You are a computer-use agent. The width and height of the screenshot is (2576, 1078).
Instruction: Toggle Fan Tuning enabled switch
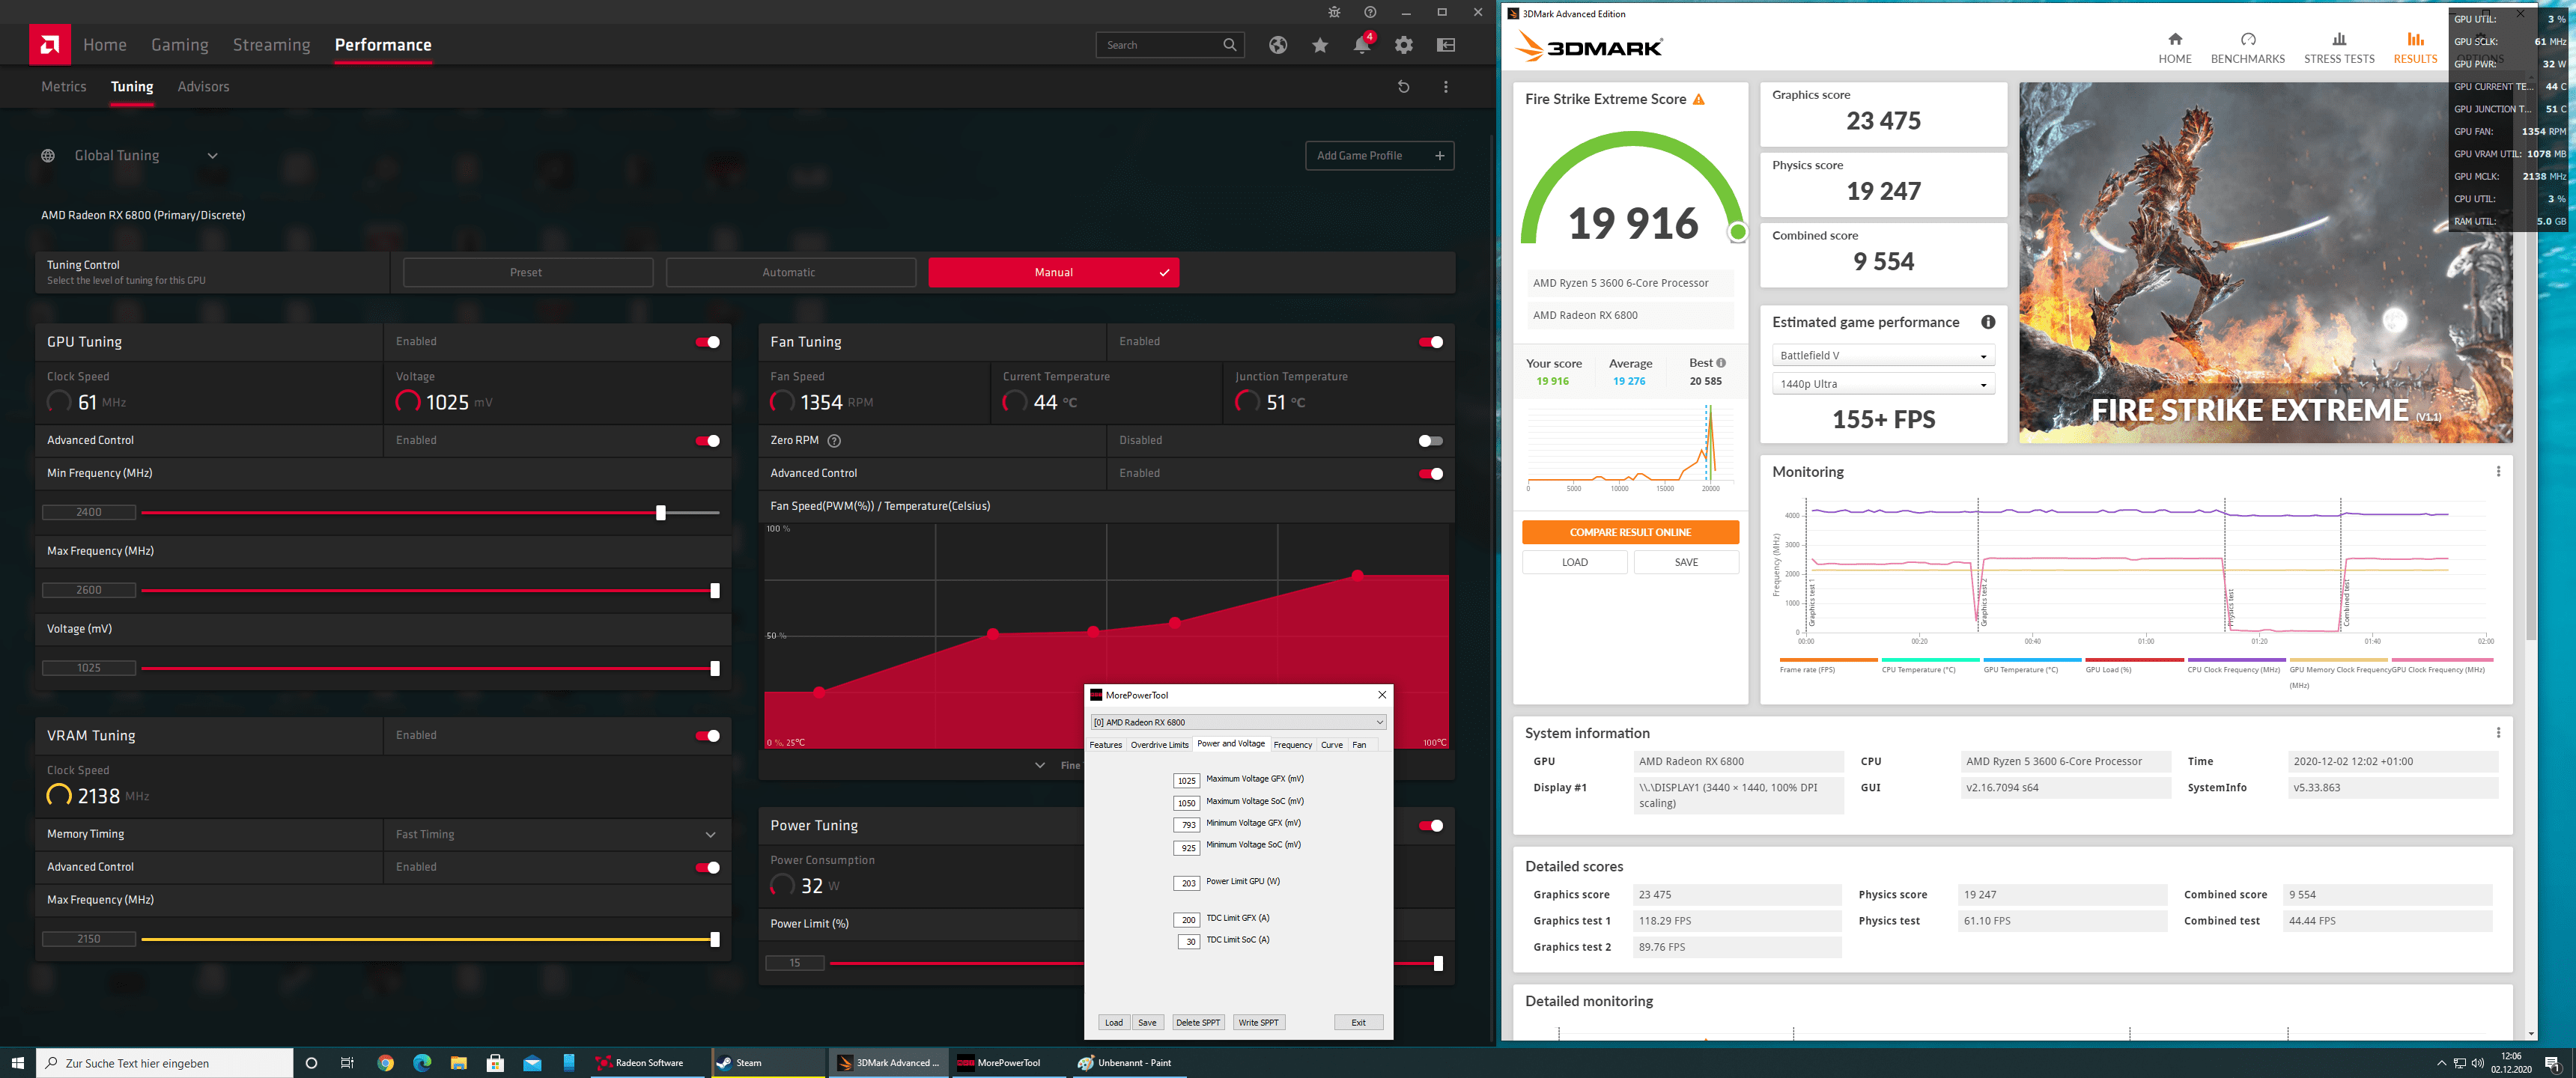[1431, 342]
